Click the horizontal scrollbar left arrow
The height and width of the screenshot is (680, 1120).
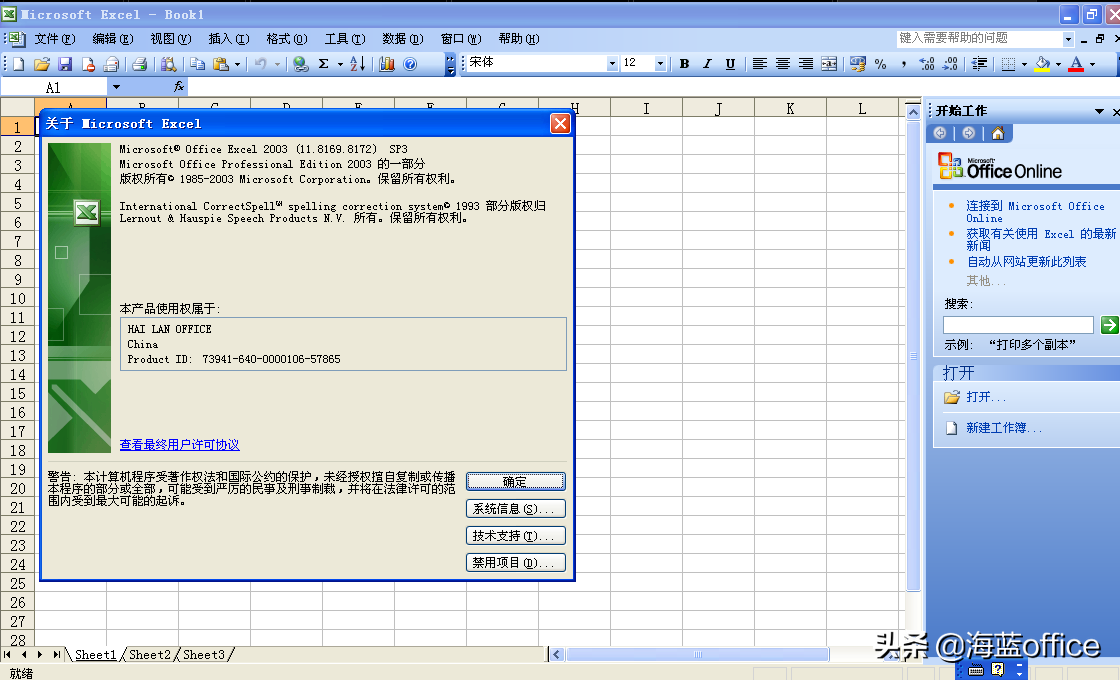tap(557, 654)
